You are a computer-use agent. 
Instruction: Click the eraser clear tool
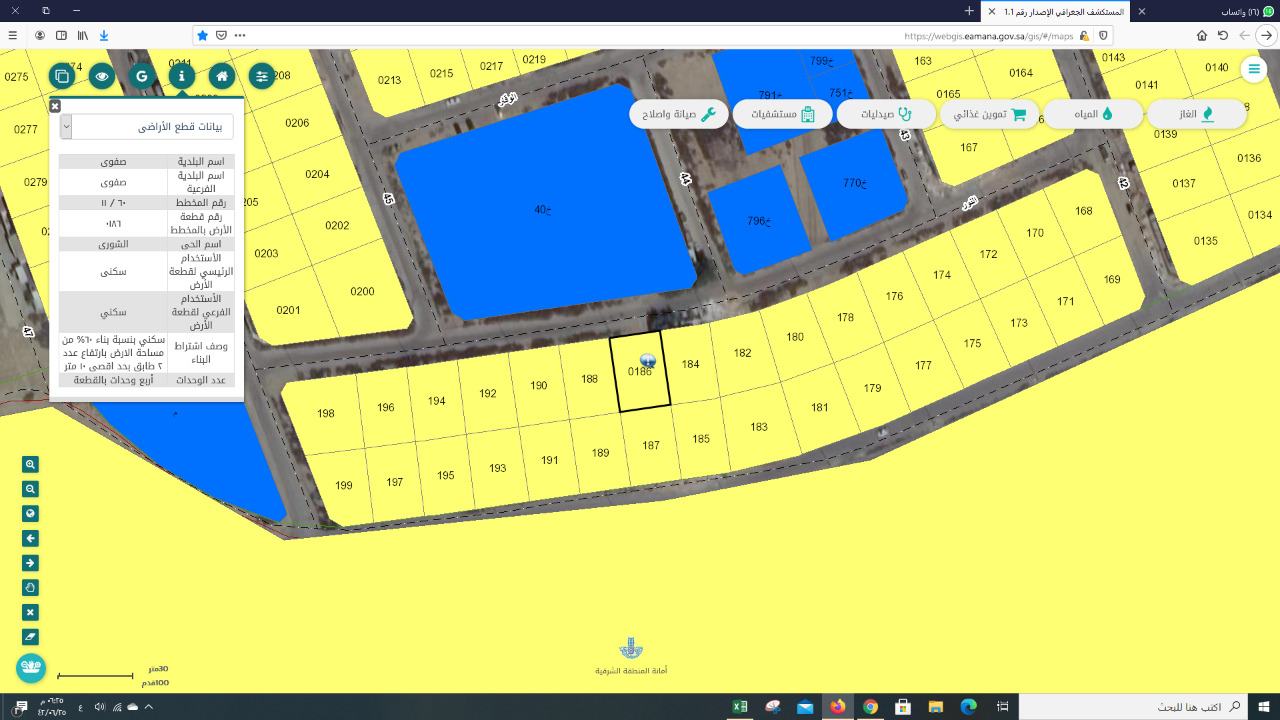tap(31, 636)
